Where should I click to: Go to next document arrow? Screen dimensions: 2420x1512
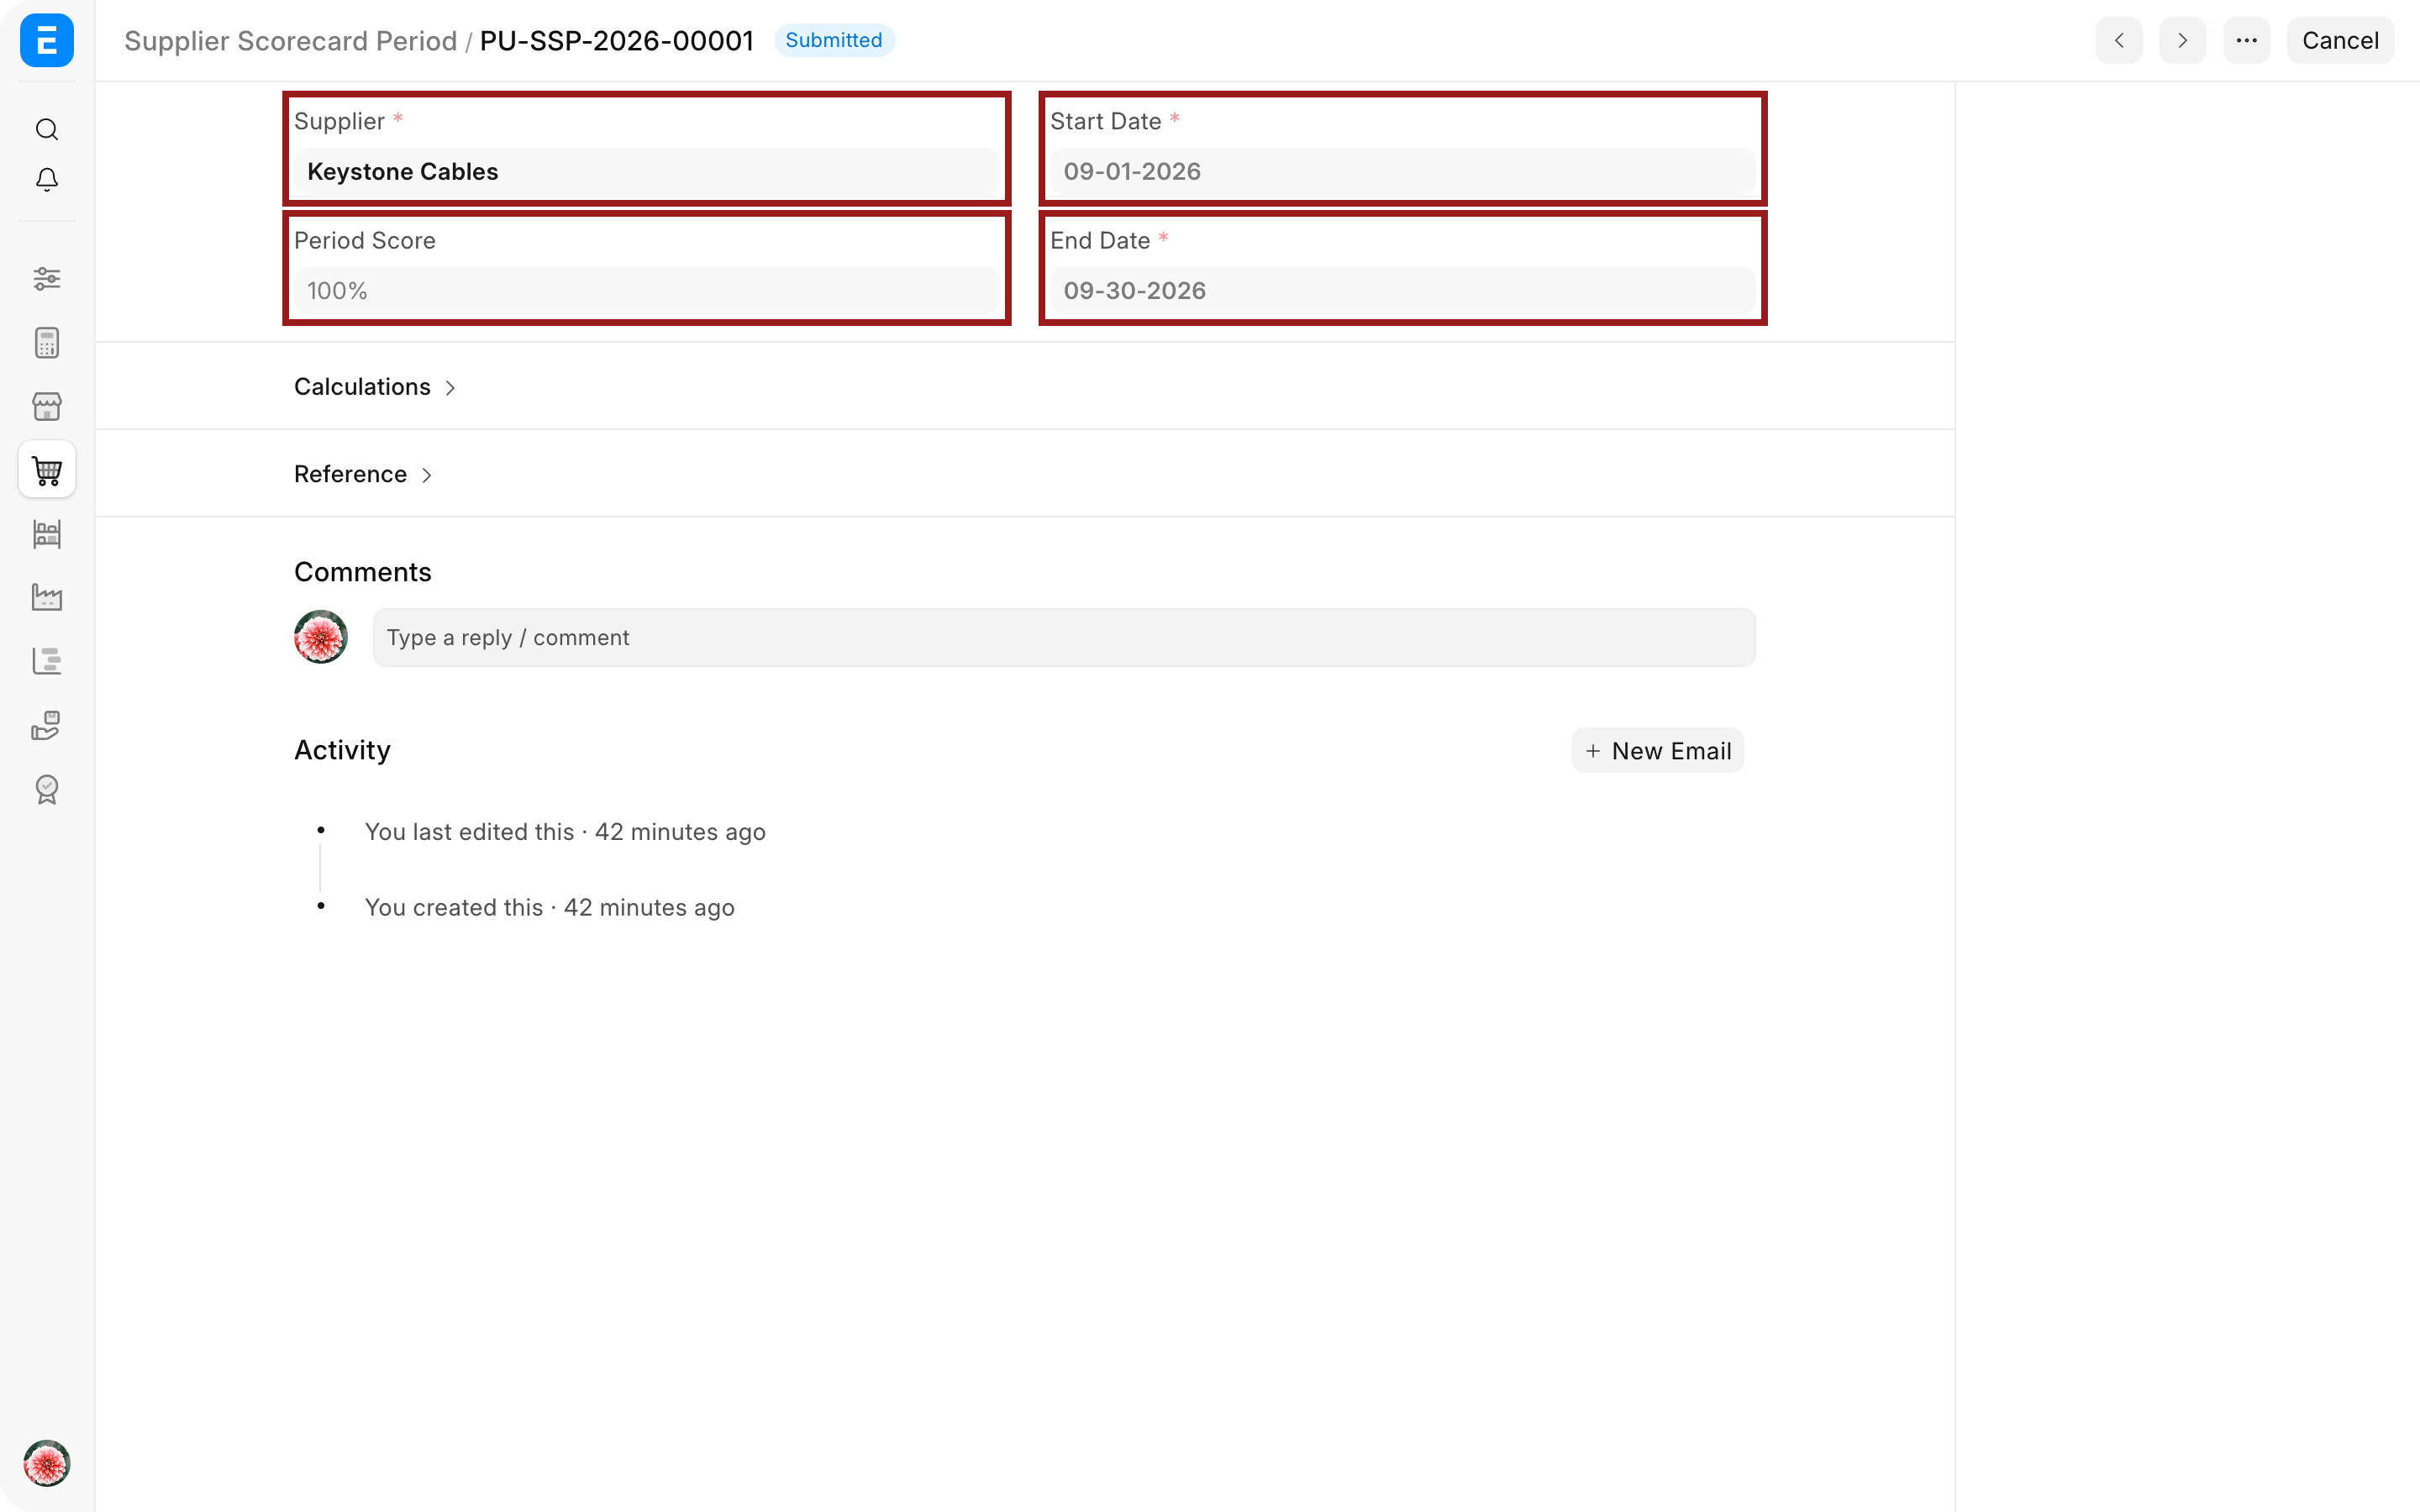click(x=2183, y=40)
